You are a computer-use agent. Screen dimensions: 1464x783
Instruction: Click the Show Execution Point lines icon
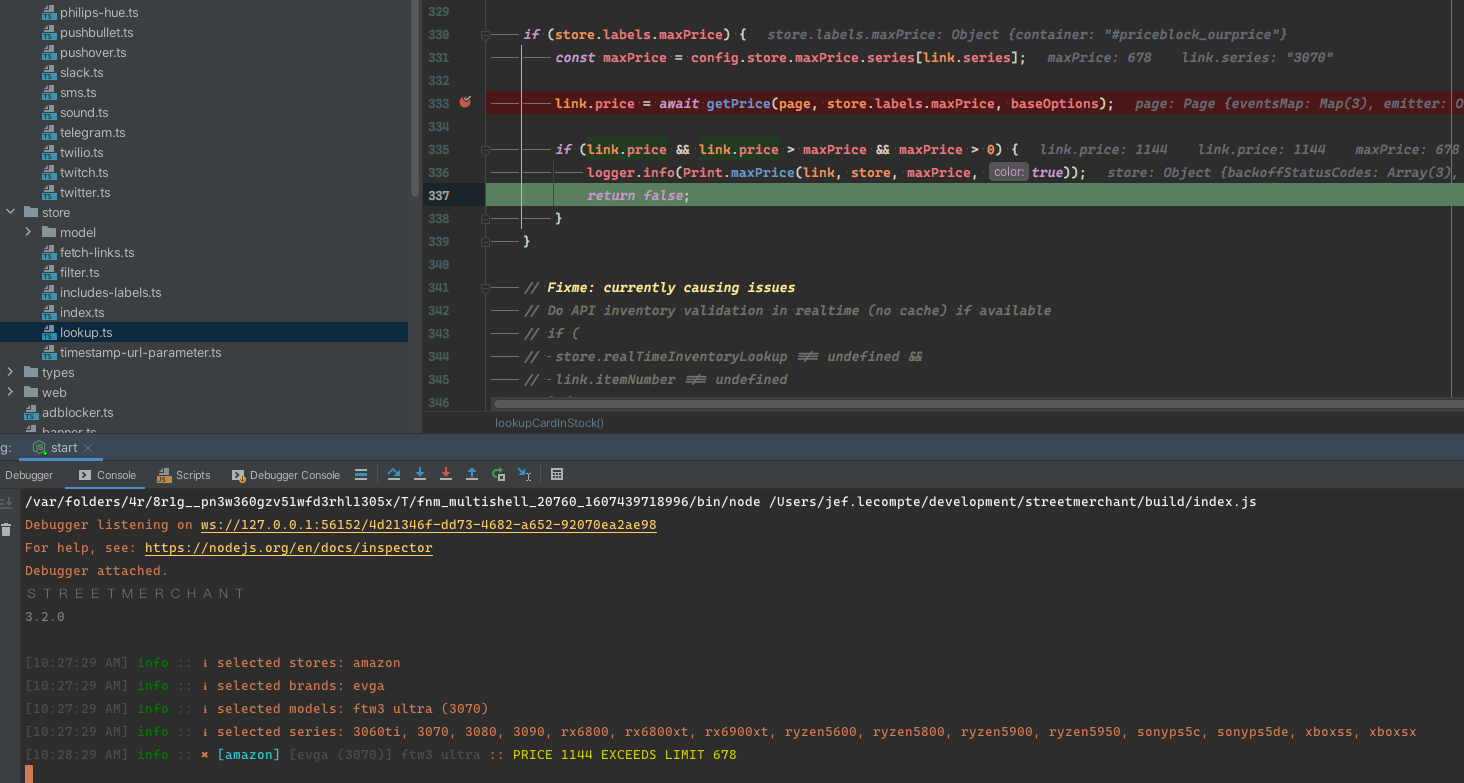coord(361,475)
